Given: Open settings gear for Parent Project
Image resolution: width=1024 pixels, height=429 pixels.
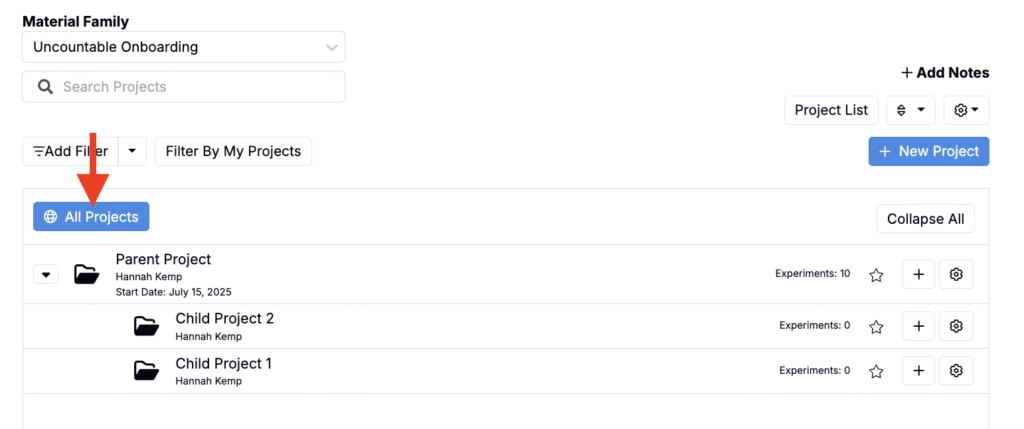Looking at the screenshot, I should tap(956, 275).
